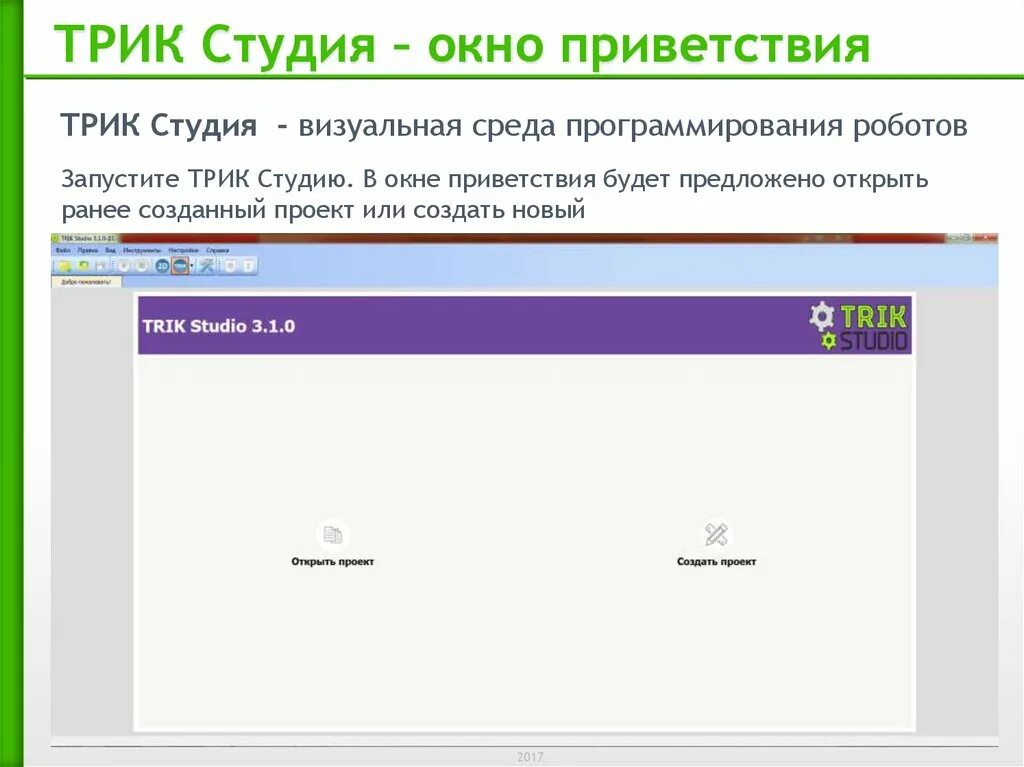1024x767 pixels.
Task: Click the green arrow toolbar icon
Action: point(83,266)
